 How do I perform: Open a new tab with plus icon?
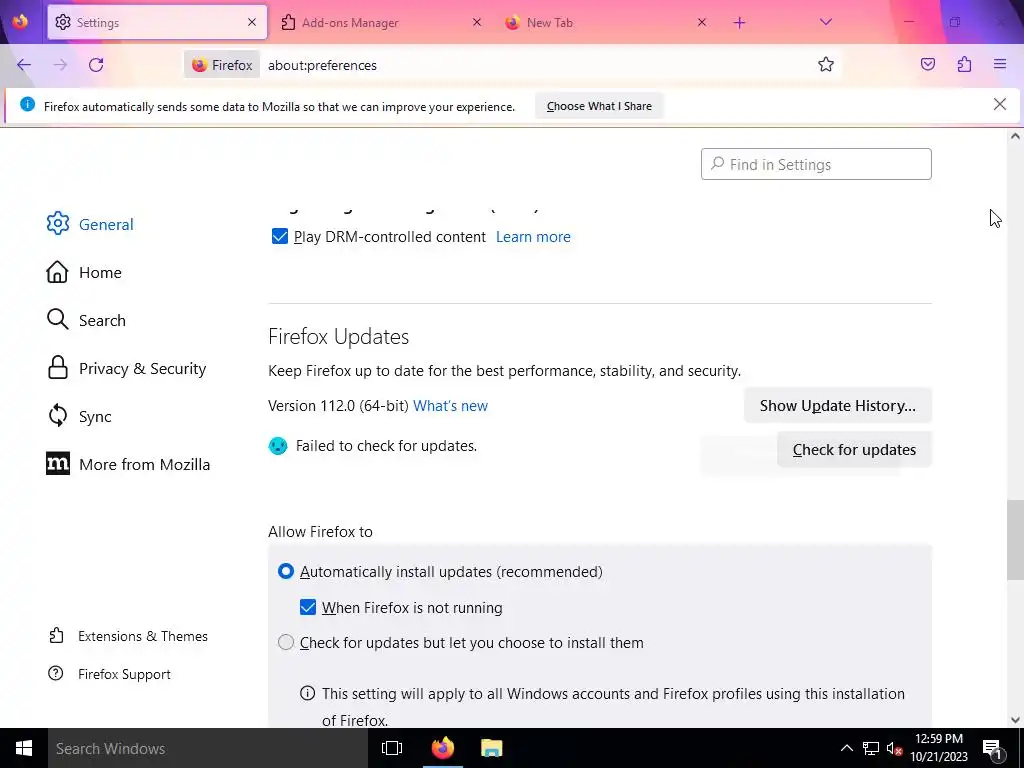(x=739, y=23)
